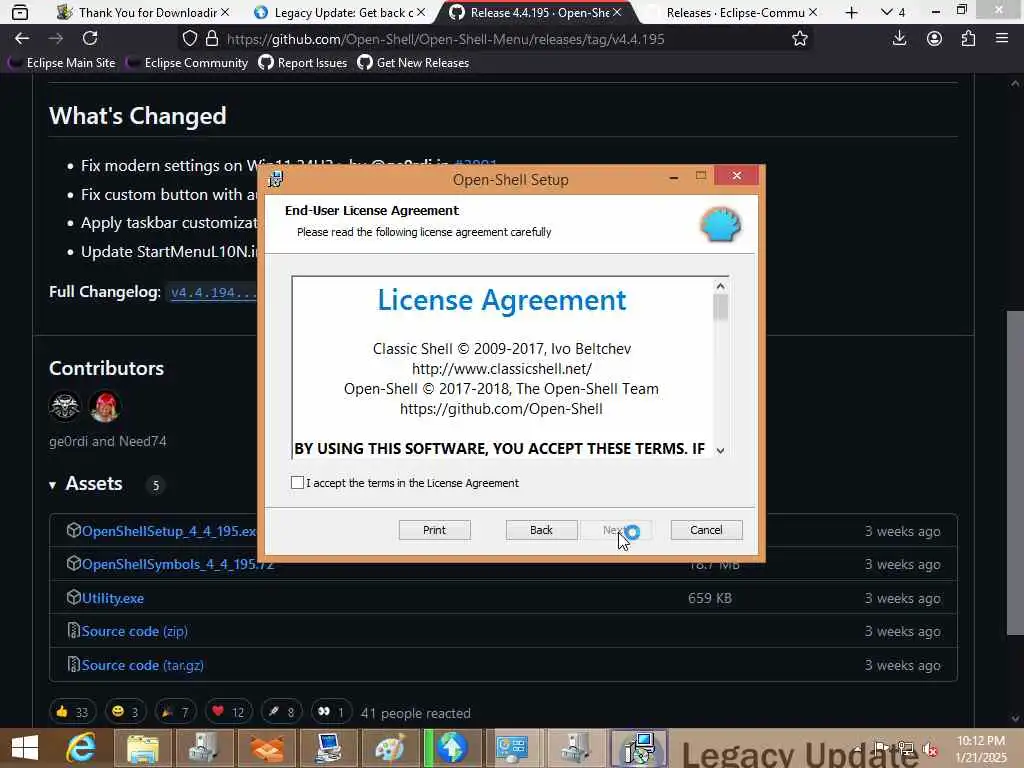Accept the License Agreement terms checkbox
The height and width of the screenshot is (768, 1024).
[x=297, y=483]
